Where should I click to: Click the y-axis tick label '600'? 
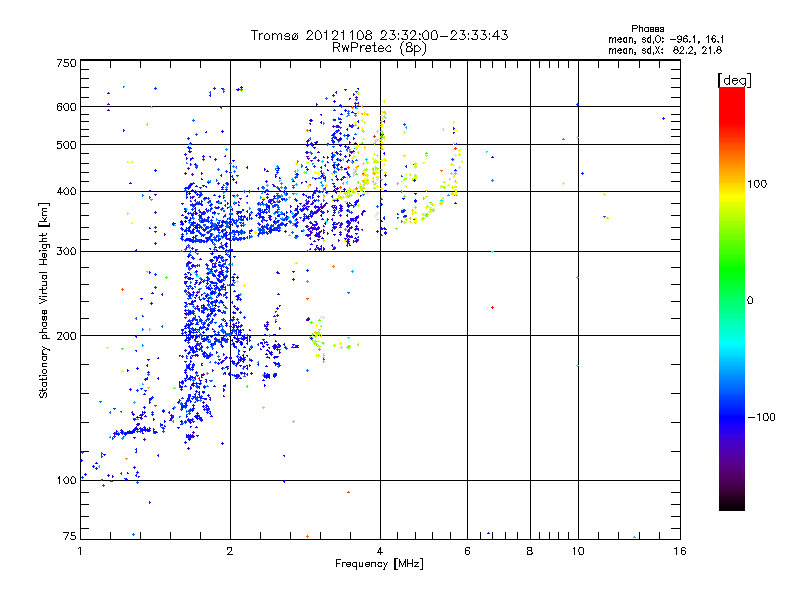click(x=67, y=107)
